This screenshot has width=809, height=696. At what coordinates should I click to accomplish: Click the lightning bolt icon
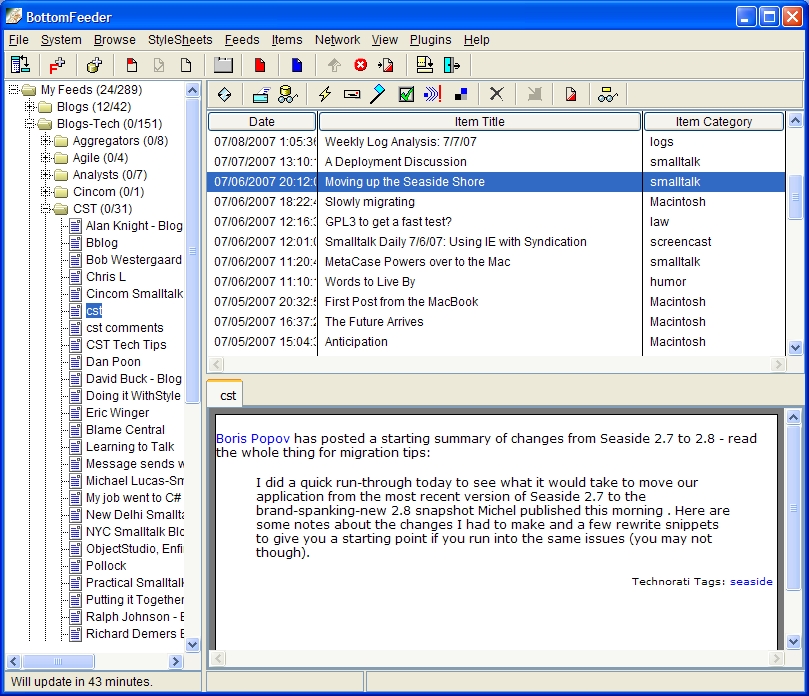click(x=325, y=94)
